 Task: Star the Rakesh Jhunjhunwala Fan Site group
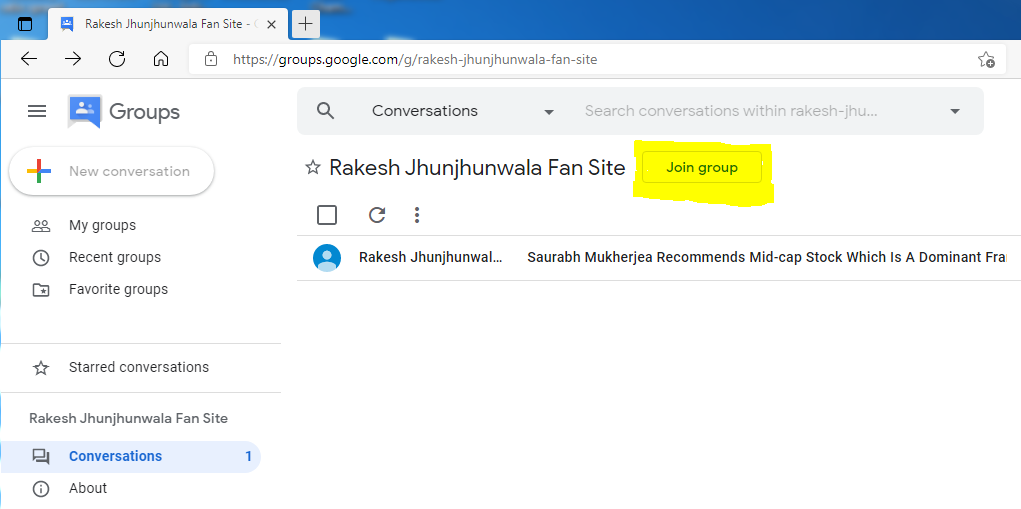[313, 168]
